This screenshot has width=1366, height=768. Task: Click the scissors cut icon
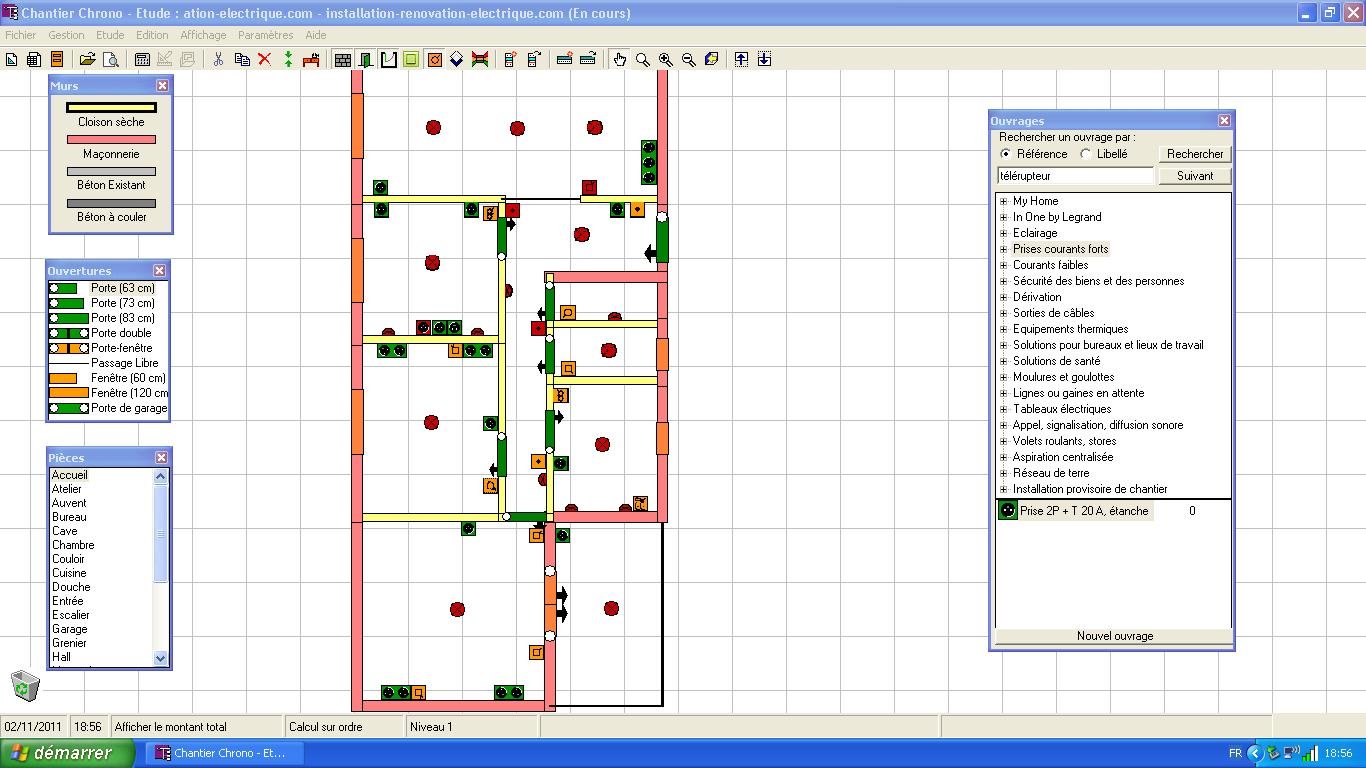(218, 60)
